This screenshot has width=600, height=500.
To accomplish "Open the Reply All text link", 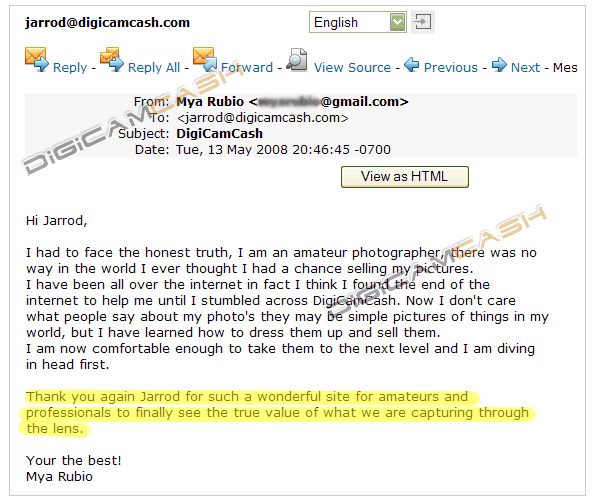I will [154, 68].
